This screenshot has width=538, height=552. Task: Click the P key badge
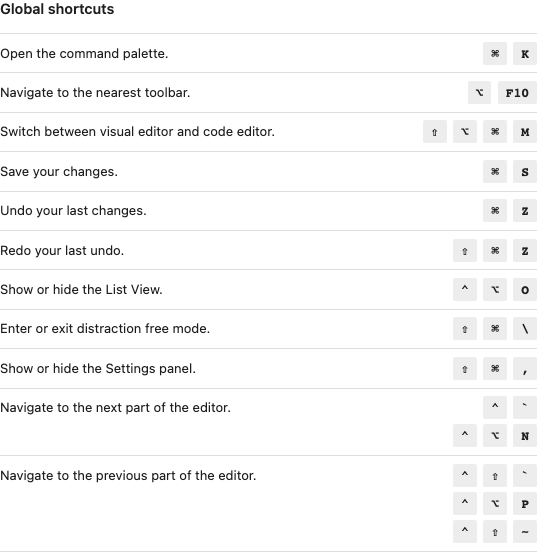pyautogui.click(x=525, y=504)
